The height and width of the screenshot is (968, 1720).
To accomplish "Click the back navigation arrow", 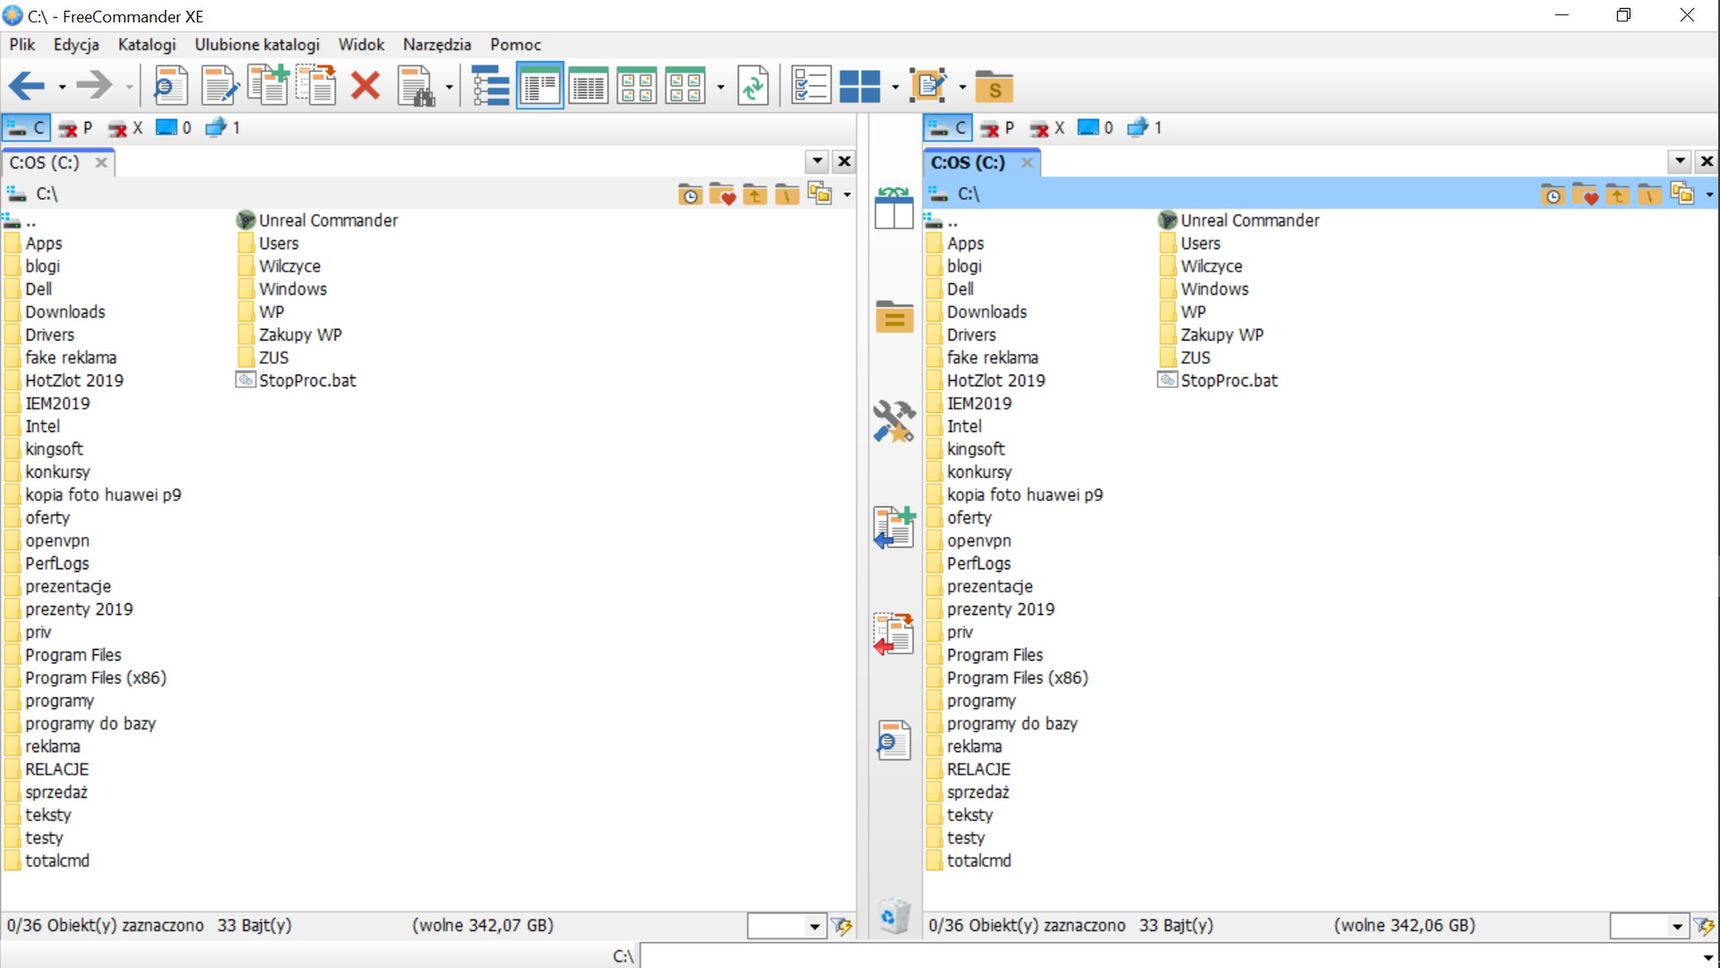I will pos(27,86).
